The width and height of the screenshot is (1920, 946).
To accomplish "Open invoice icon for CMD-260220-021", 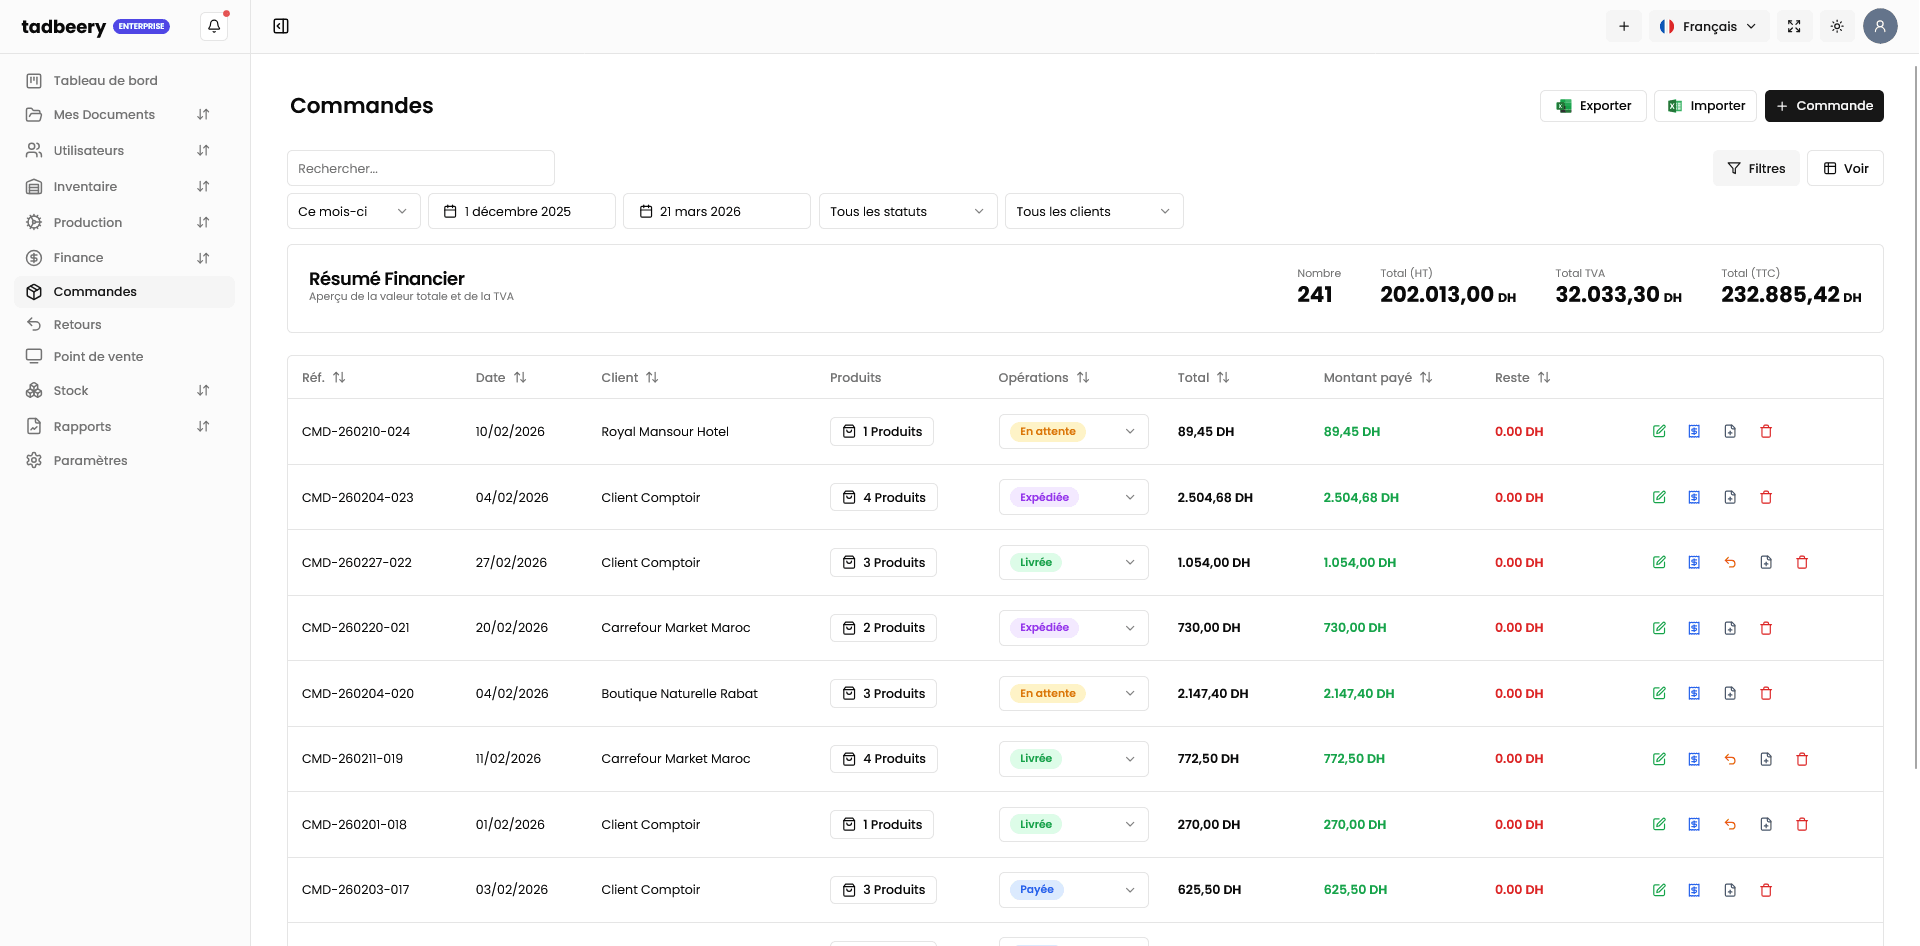I will pos(1694,628).
